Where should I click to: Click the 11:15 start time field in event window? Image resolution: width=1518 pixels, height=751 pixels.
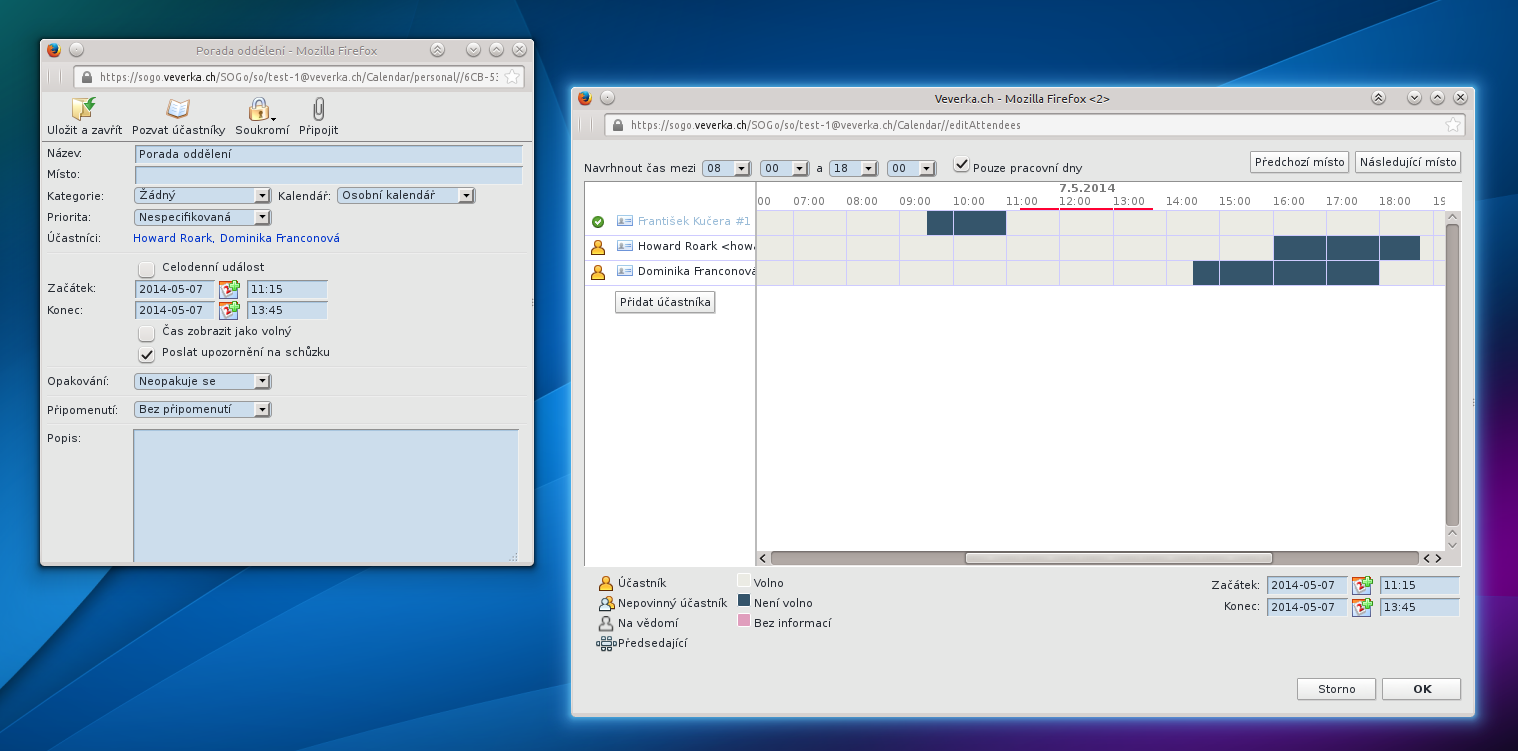(287, 289)
